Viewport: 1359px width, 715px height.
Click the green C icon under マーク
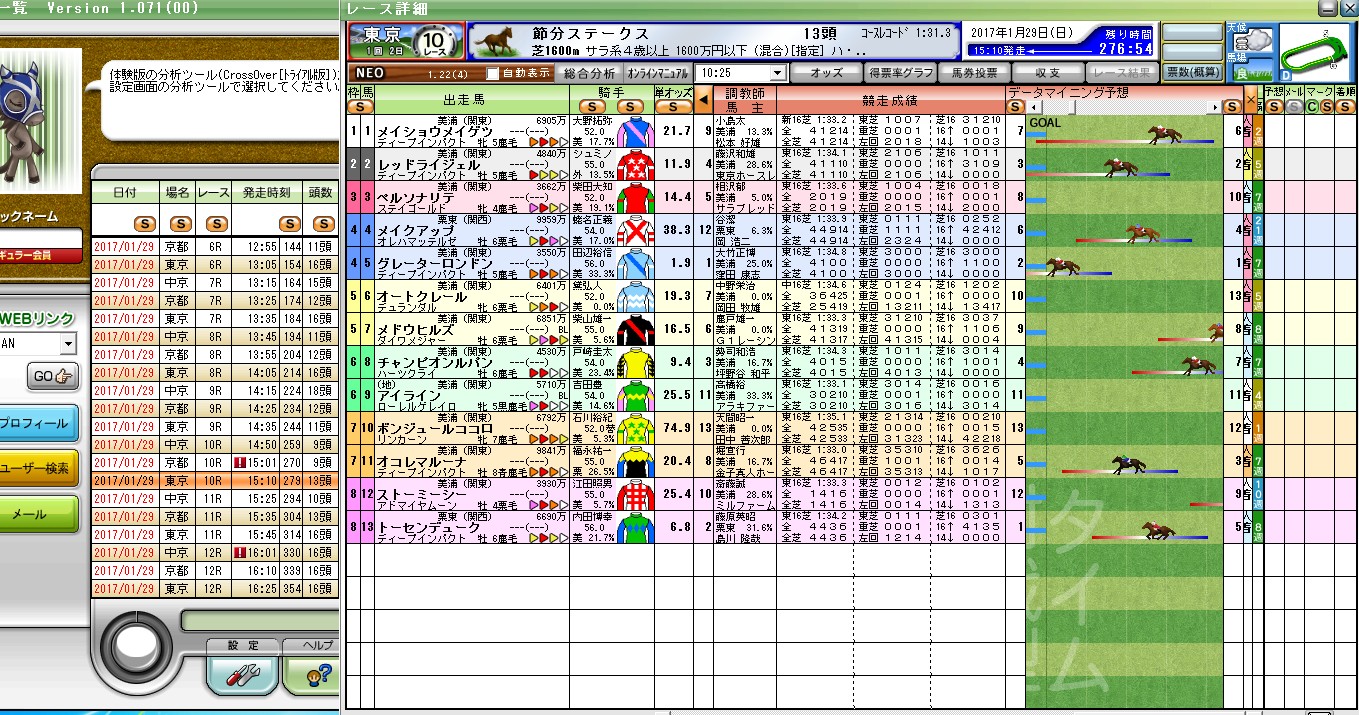1312,107
